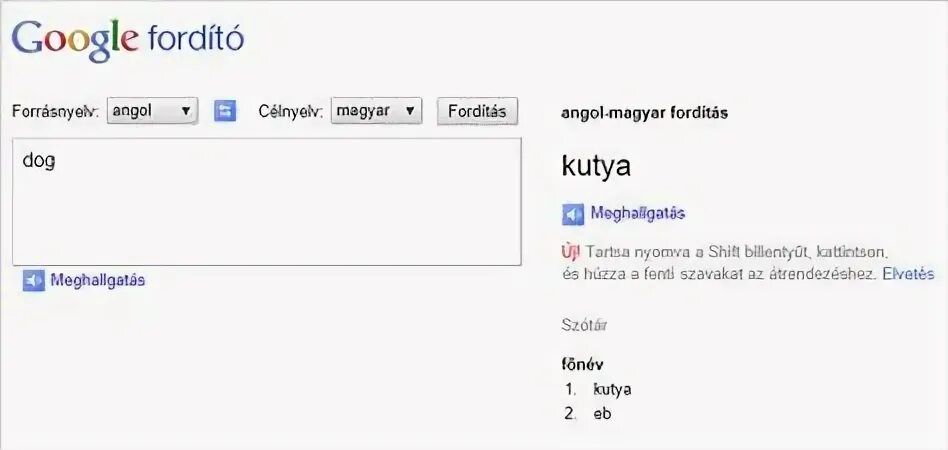Open the Célnyelv dropdown set to magyar
Viewport: 948px width, 450px height.
[377, 111]
